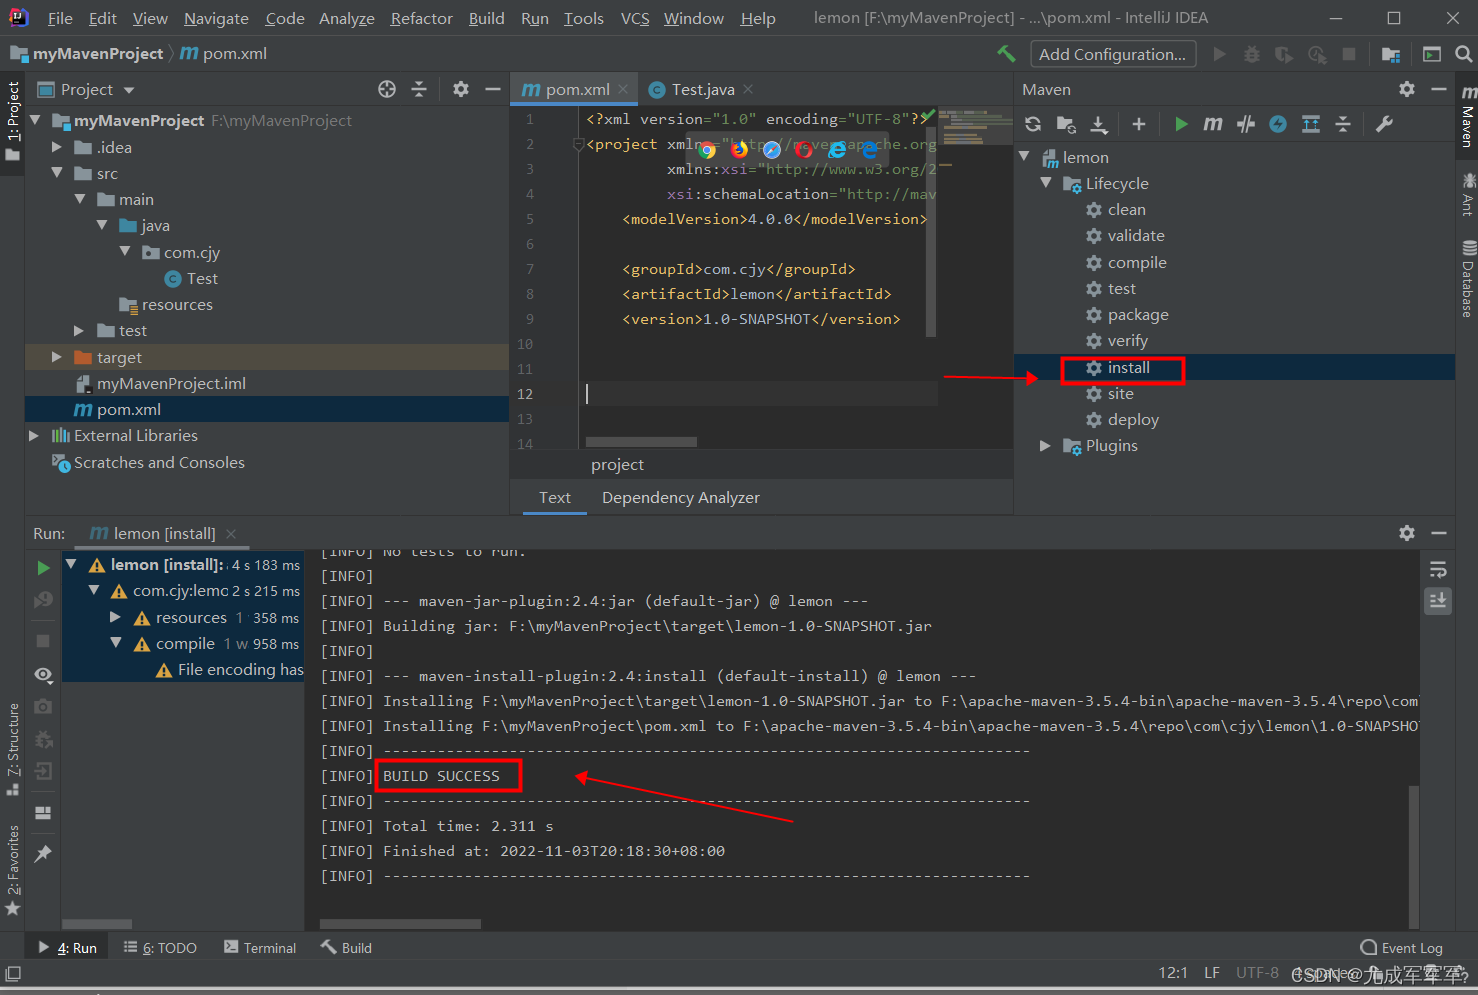Image resolution: width=1478 pixels, height=995 pixels.
Task: Expand the target folder in project tree
Action: 57,357
